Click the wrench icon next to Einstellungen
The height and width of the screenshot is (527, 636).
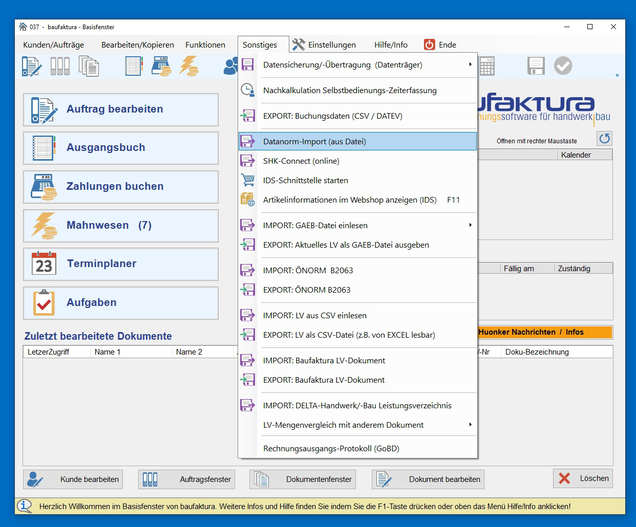click(x=298, y=45)
